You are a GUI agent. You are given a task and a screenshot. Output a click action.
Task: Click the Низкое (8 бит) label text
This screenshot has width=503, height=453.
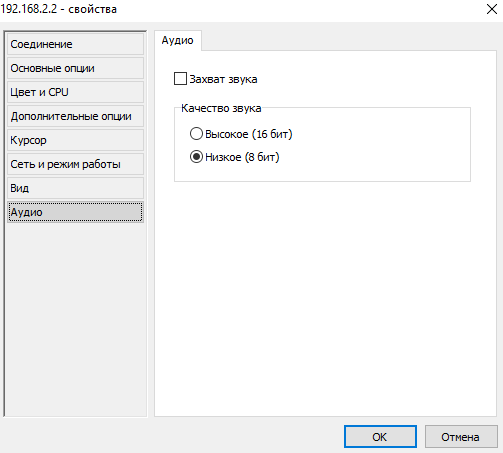[x=242, y=157]
